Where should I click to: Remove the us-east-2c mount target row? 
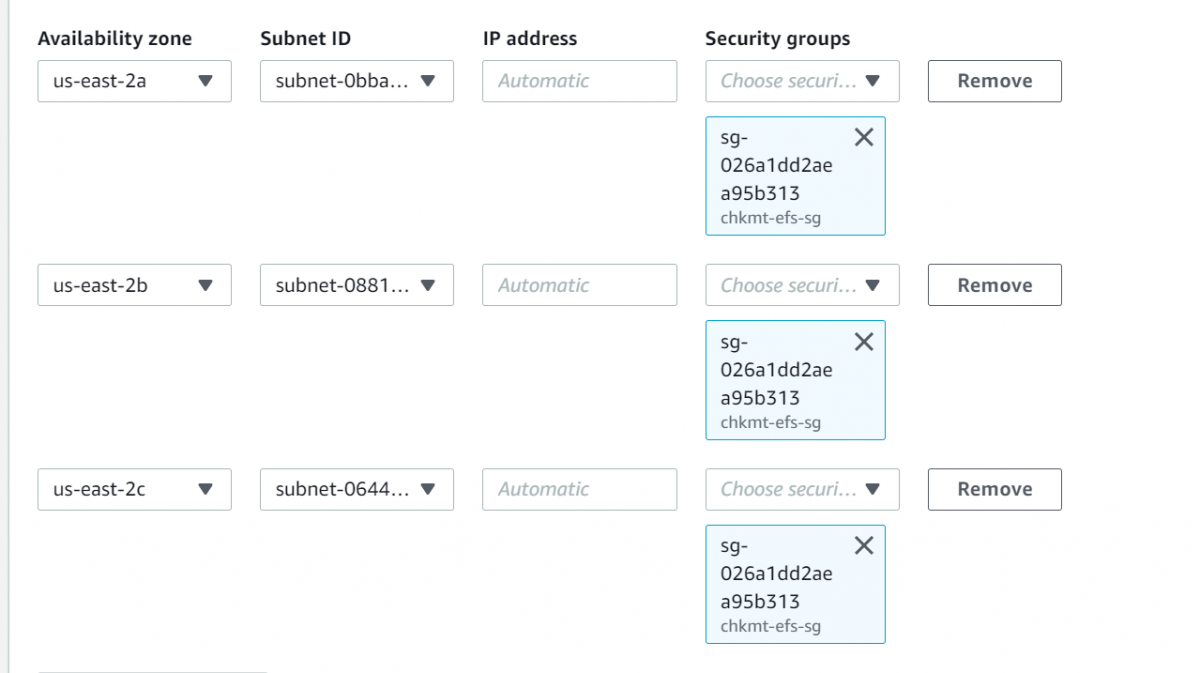pos(994,489)
